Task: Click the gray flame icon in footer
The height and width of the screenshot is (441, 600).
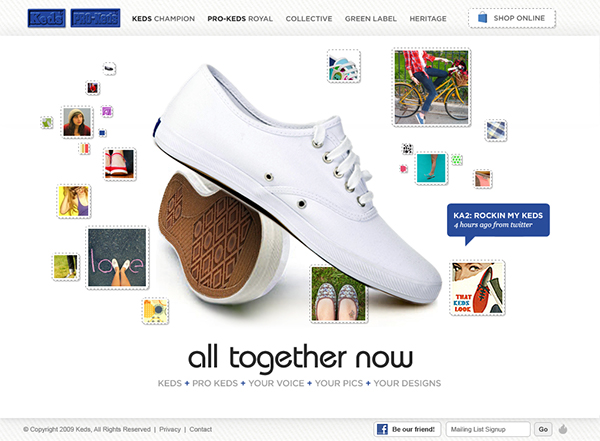Action: click(x=563, y=429)
